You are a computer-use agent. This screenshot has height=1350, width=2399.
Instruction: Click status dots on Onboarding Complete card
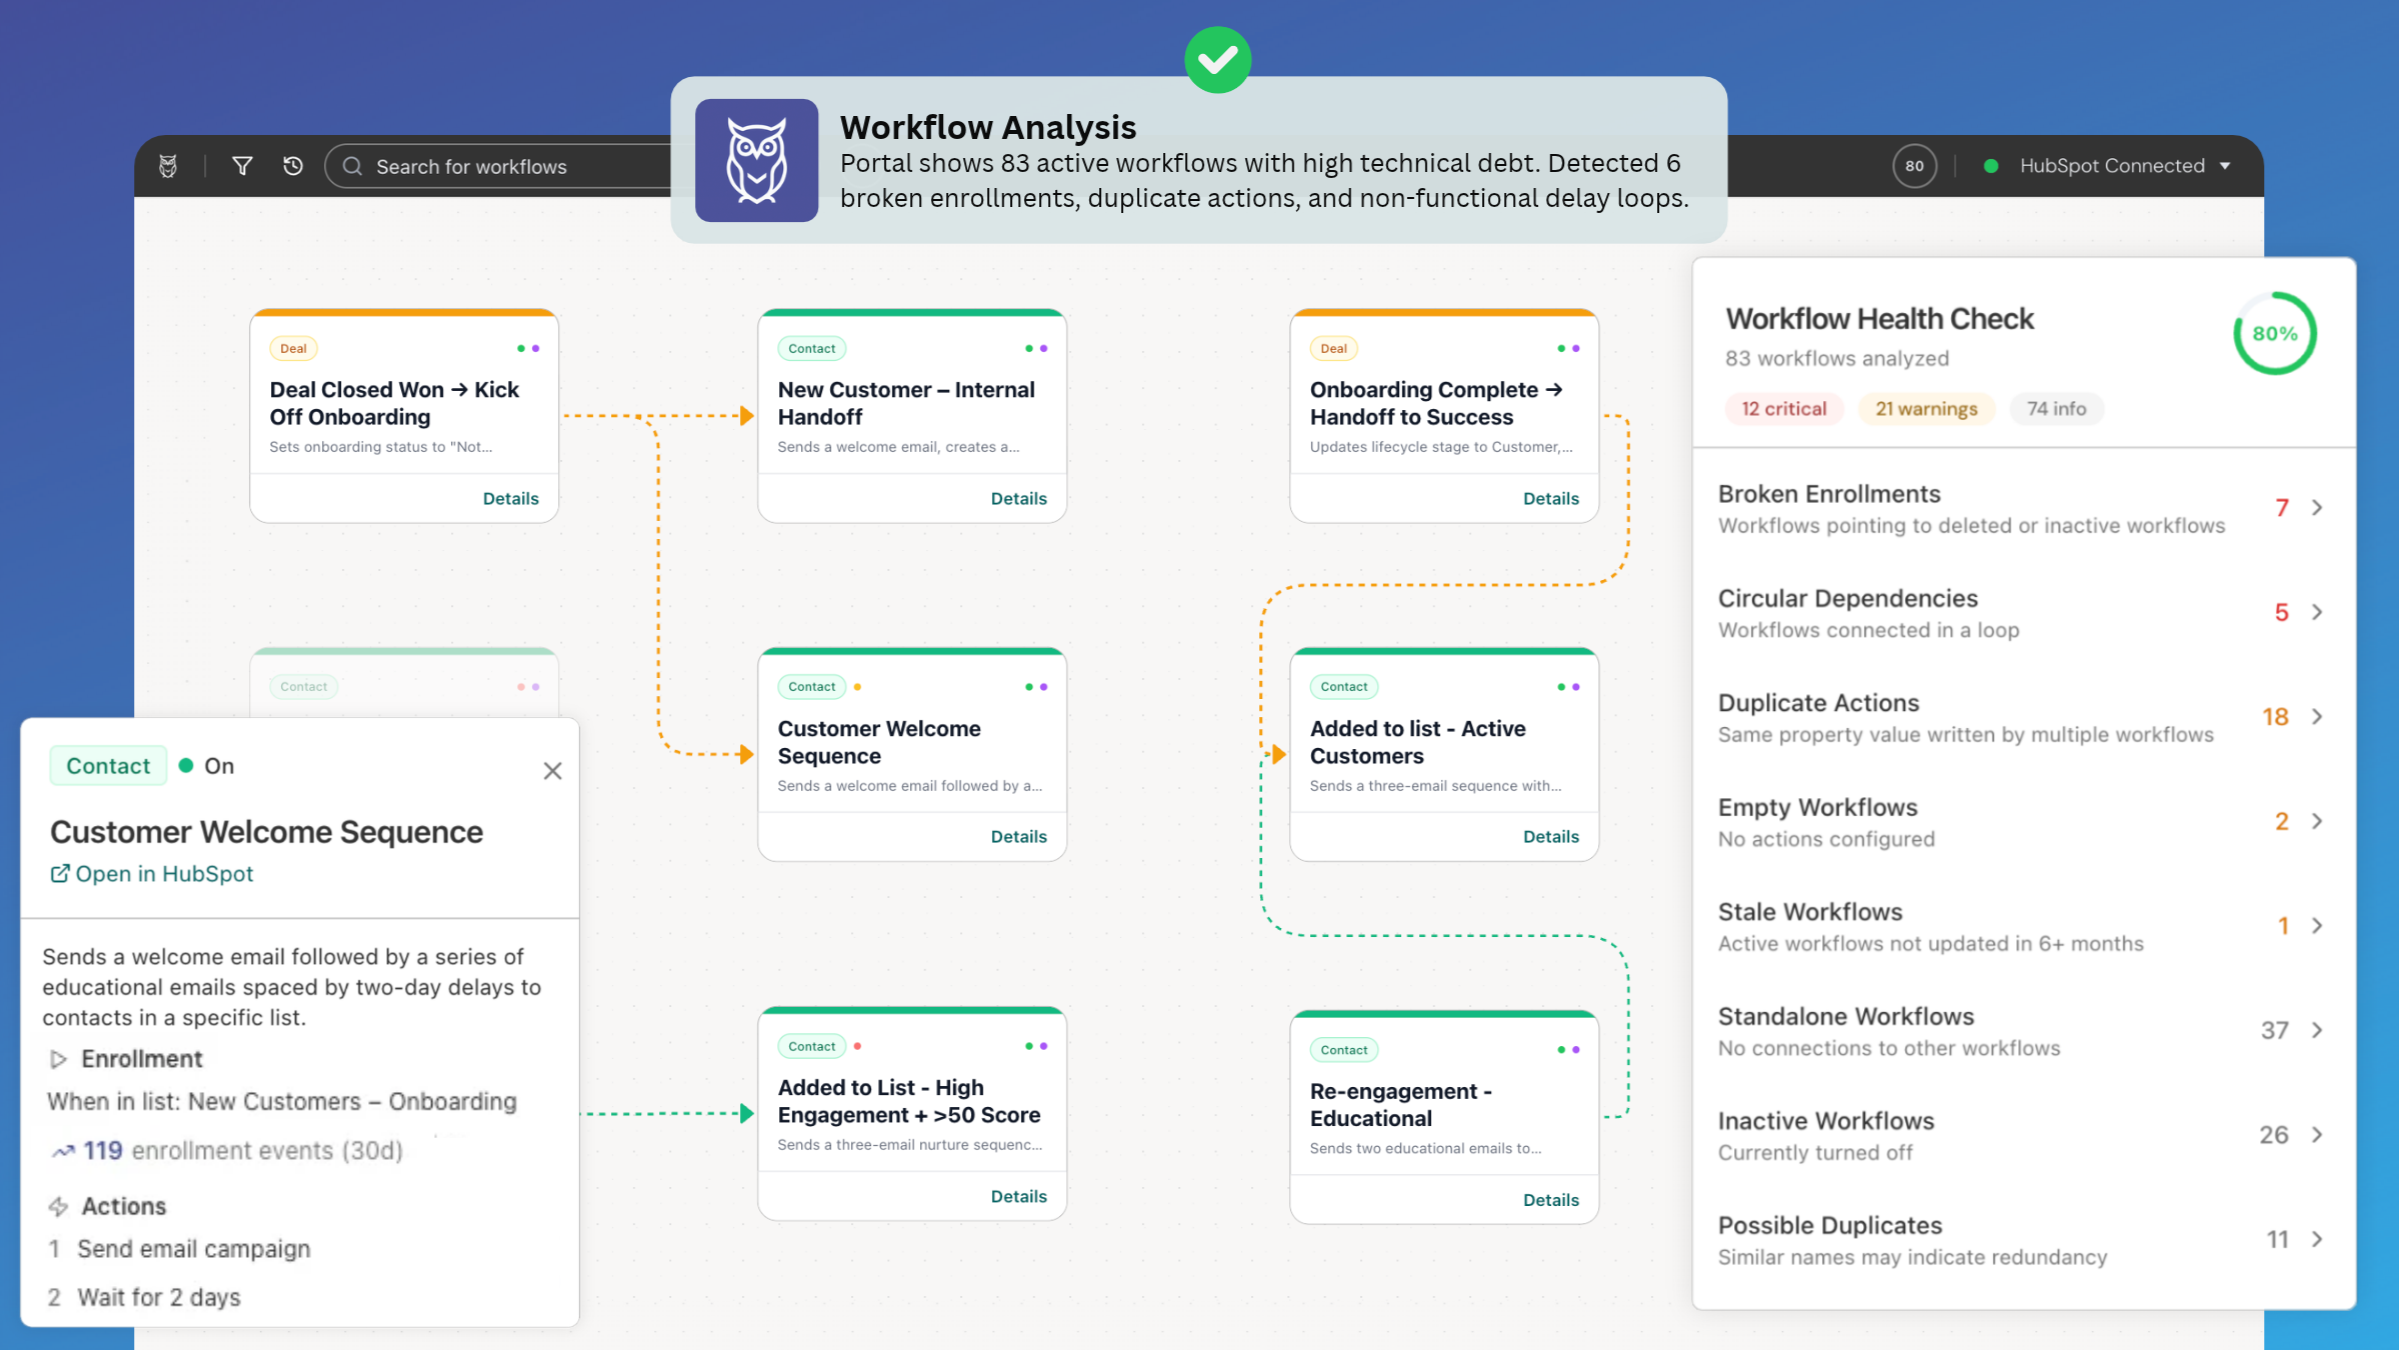[x=1568, y=348]
